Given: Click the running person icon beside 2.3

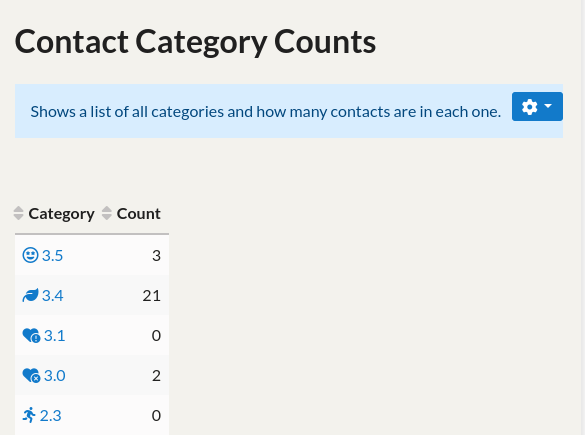Looking at the screenshot, I should [x=29, y=415].
